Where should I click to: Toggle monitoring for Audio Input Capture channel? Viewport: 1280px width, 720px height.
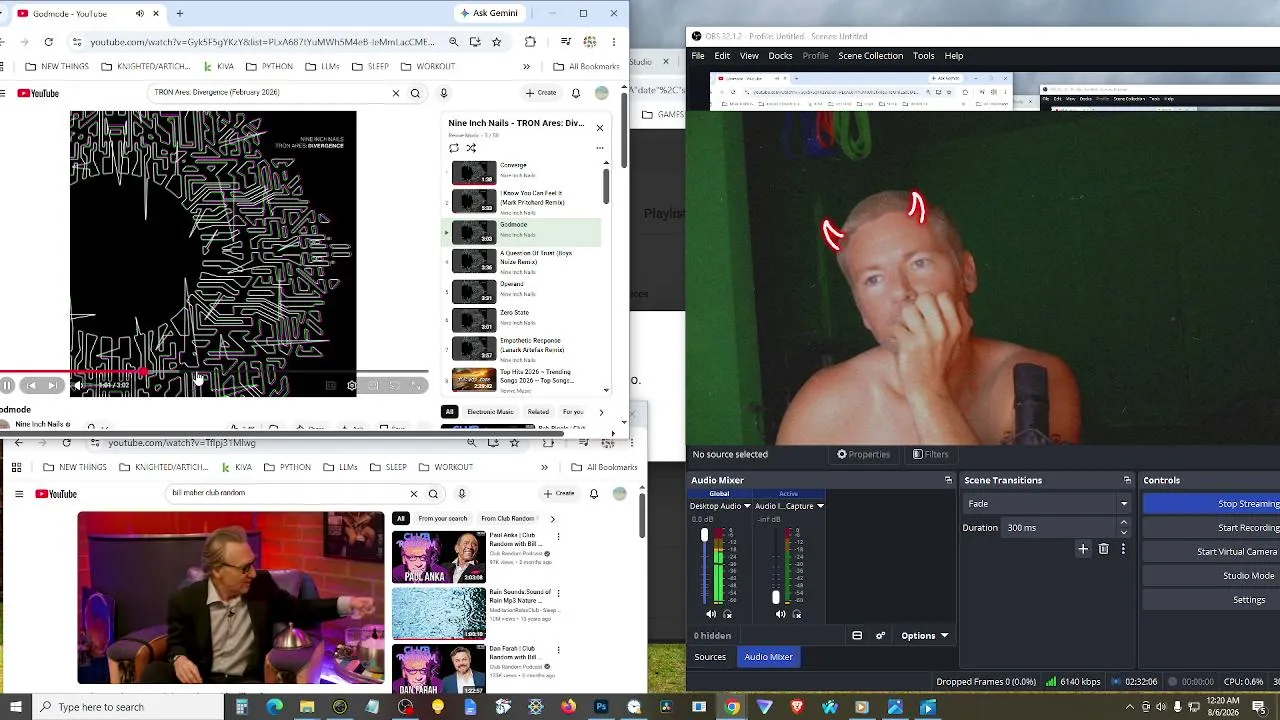tap(797, 614)
